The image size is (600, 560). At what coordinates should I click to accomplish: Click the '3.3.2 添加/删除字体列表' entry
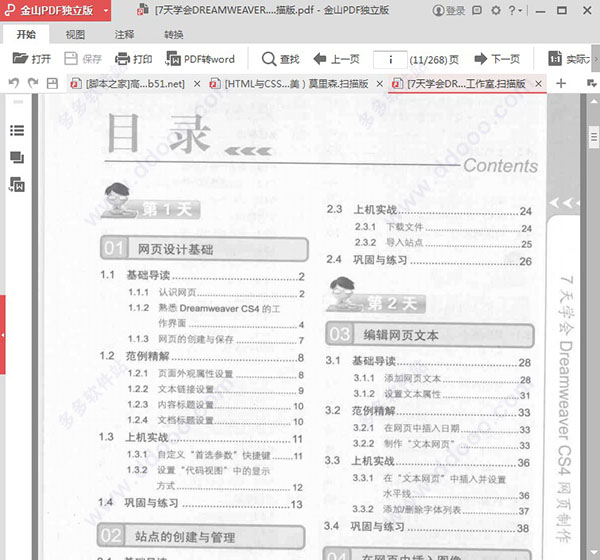coord(441,510)
